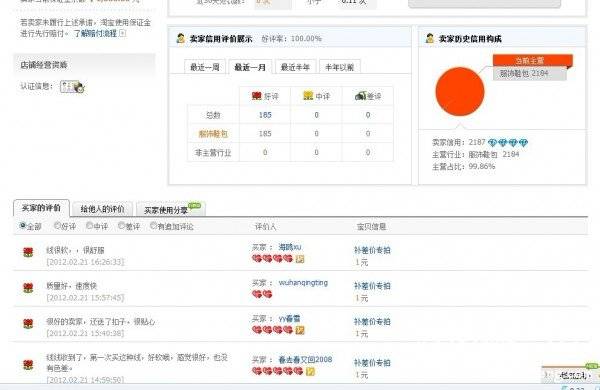
Task: Click the floating widget at bottom right corner
Action: (x=571, y=375)
